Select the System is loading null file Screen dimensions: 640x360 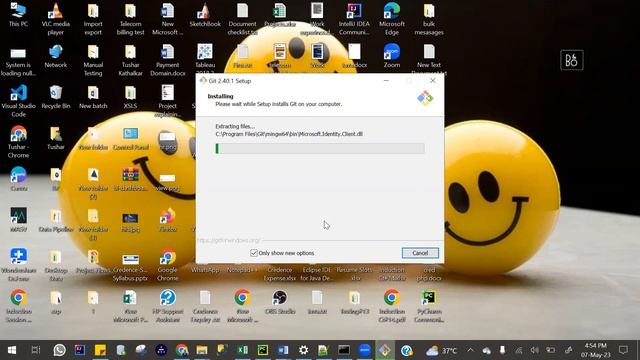point(18,61)
